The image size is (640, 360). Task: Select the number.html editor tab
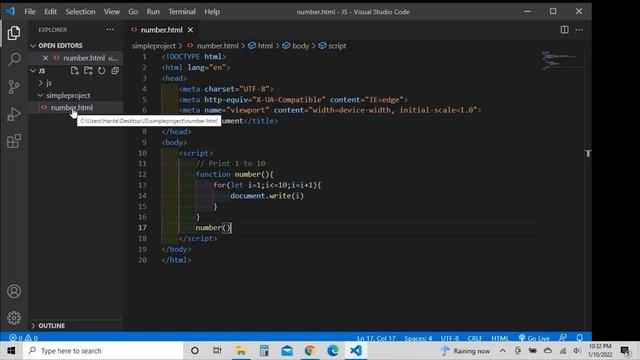[x=161, y=30]
